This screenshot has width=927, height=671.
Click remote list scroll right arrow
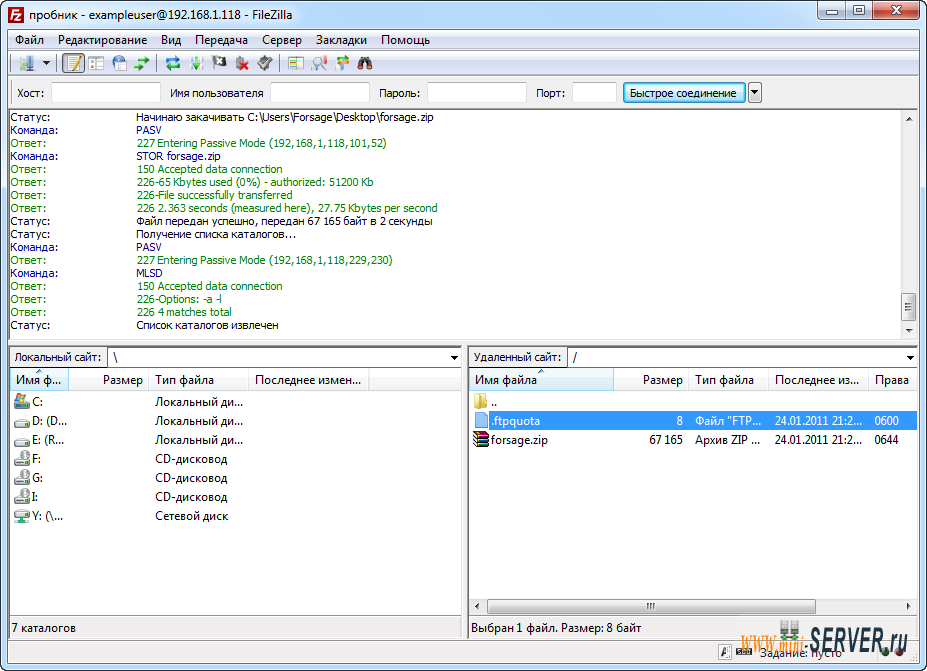point(909,606)
